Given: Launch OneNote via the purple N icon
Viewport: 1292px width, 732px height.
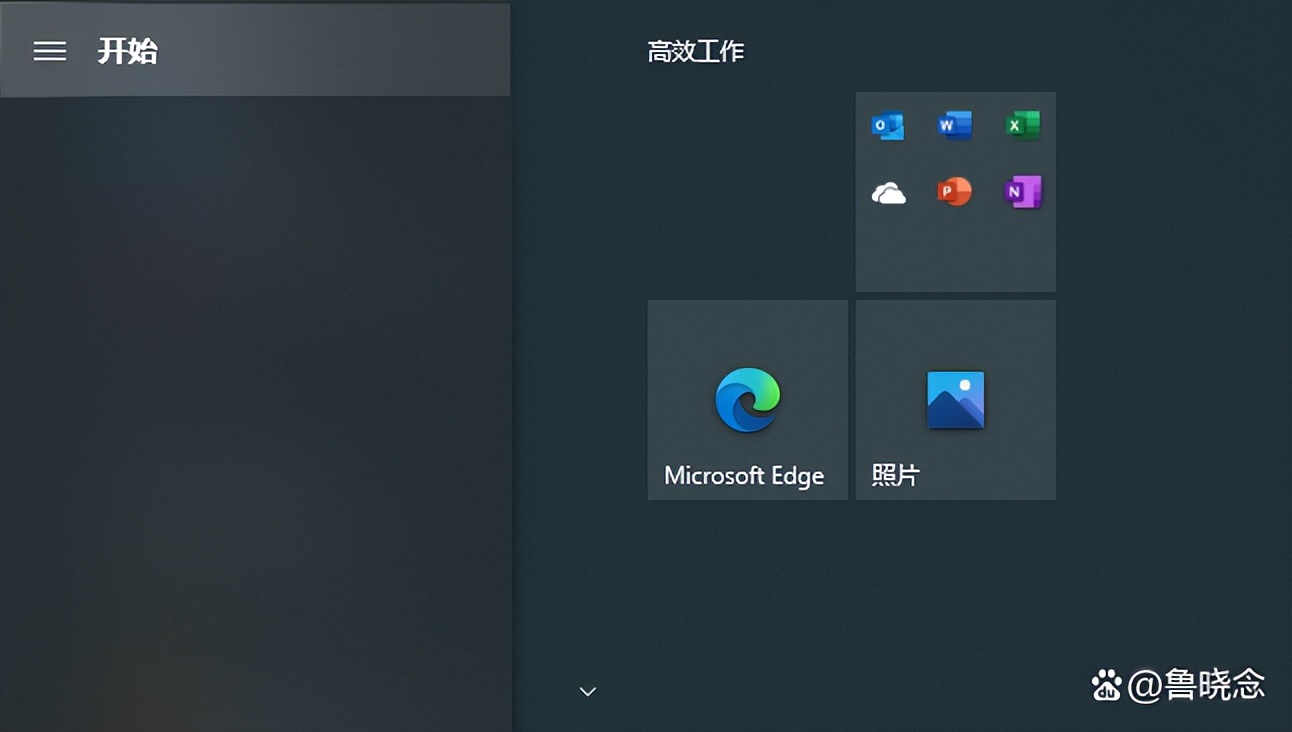Looking at the screenshot, I should click(1022, 191).
